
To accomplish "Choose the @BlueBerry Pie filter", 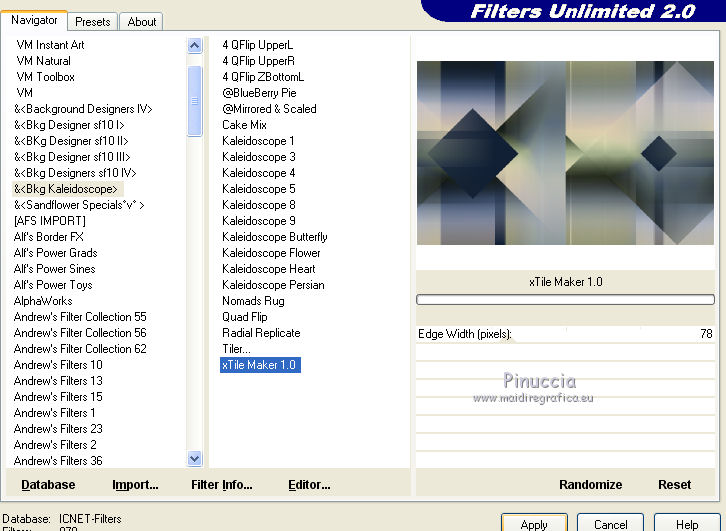I will click(x=259, y=93).
